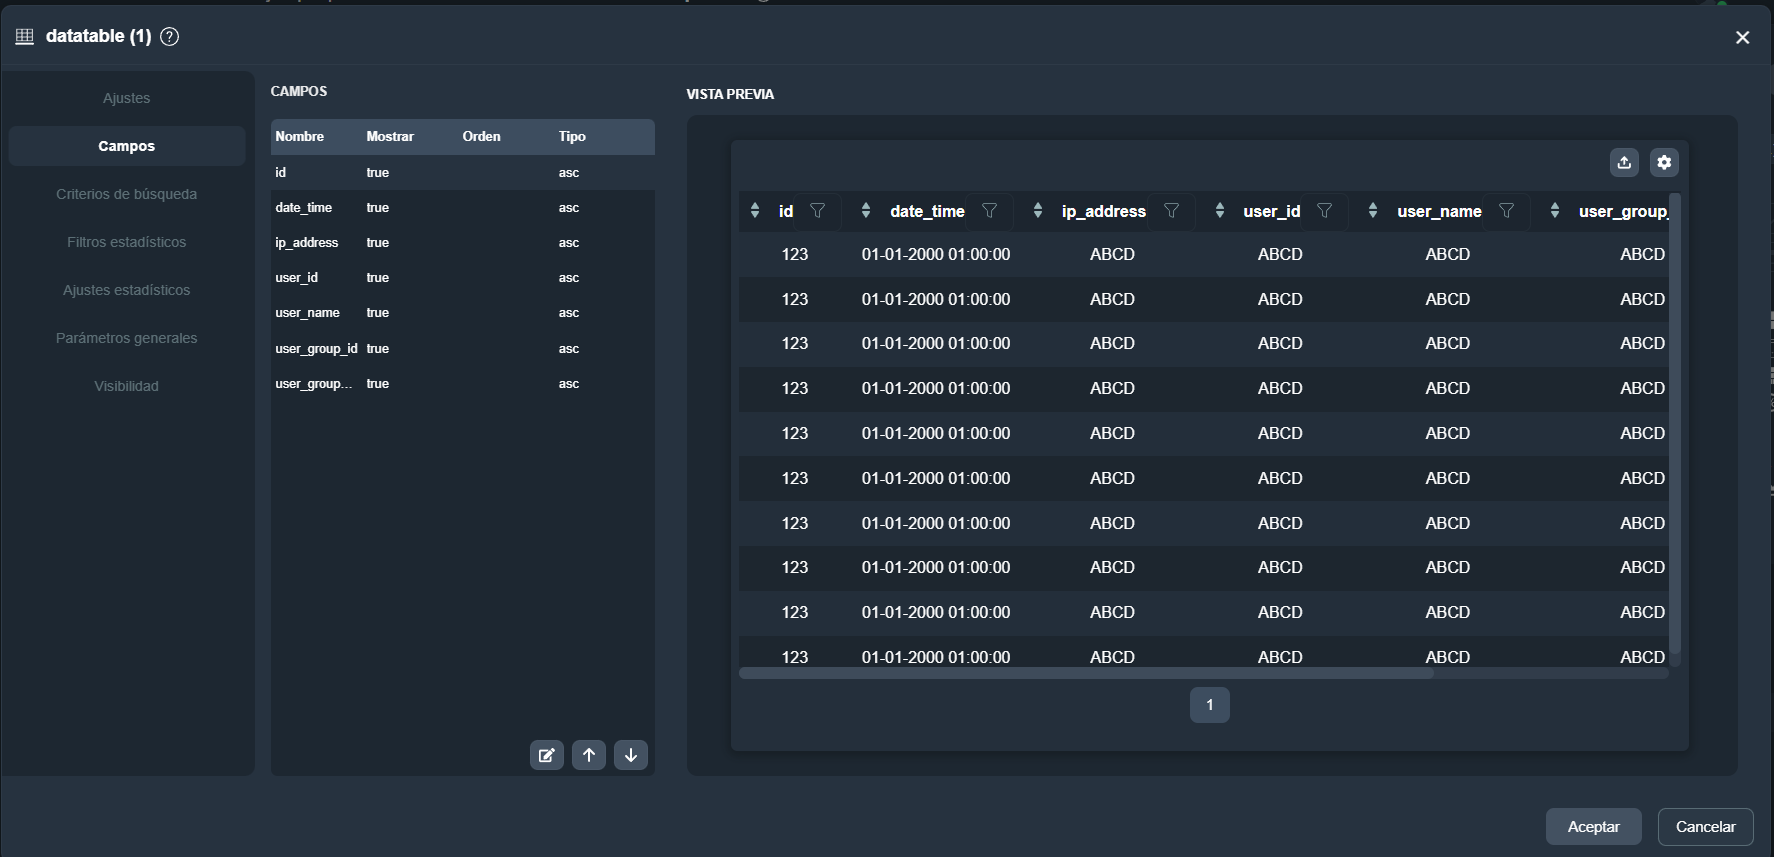Open filter for date_time column

990,211
